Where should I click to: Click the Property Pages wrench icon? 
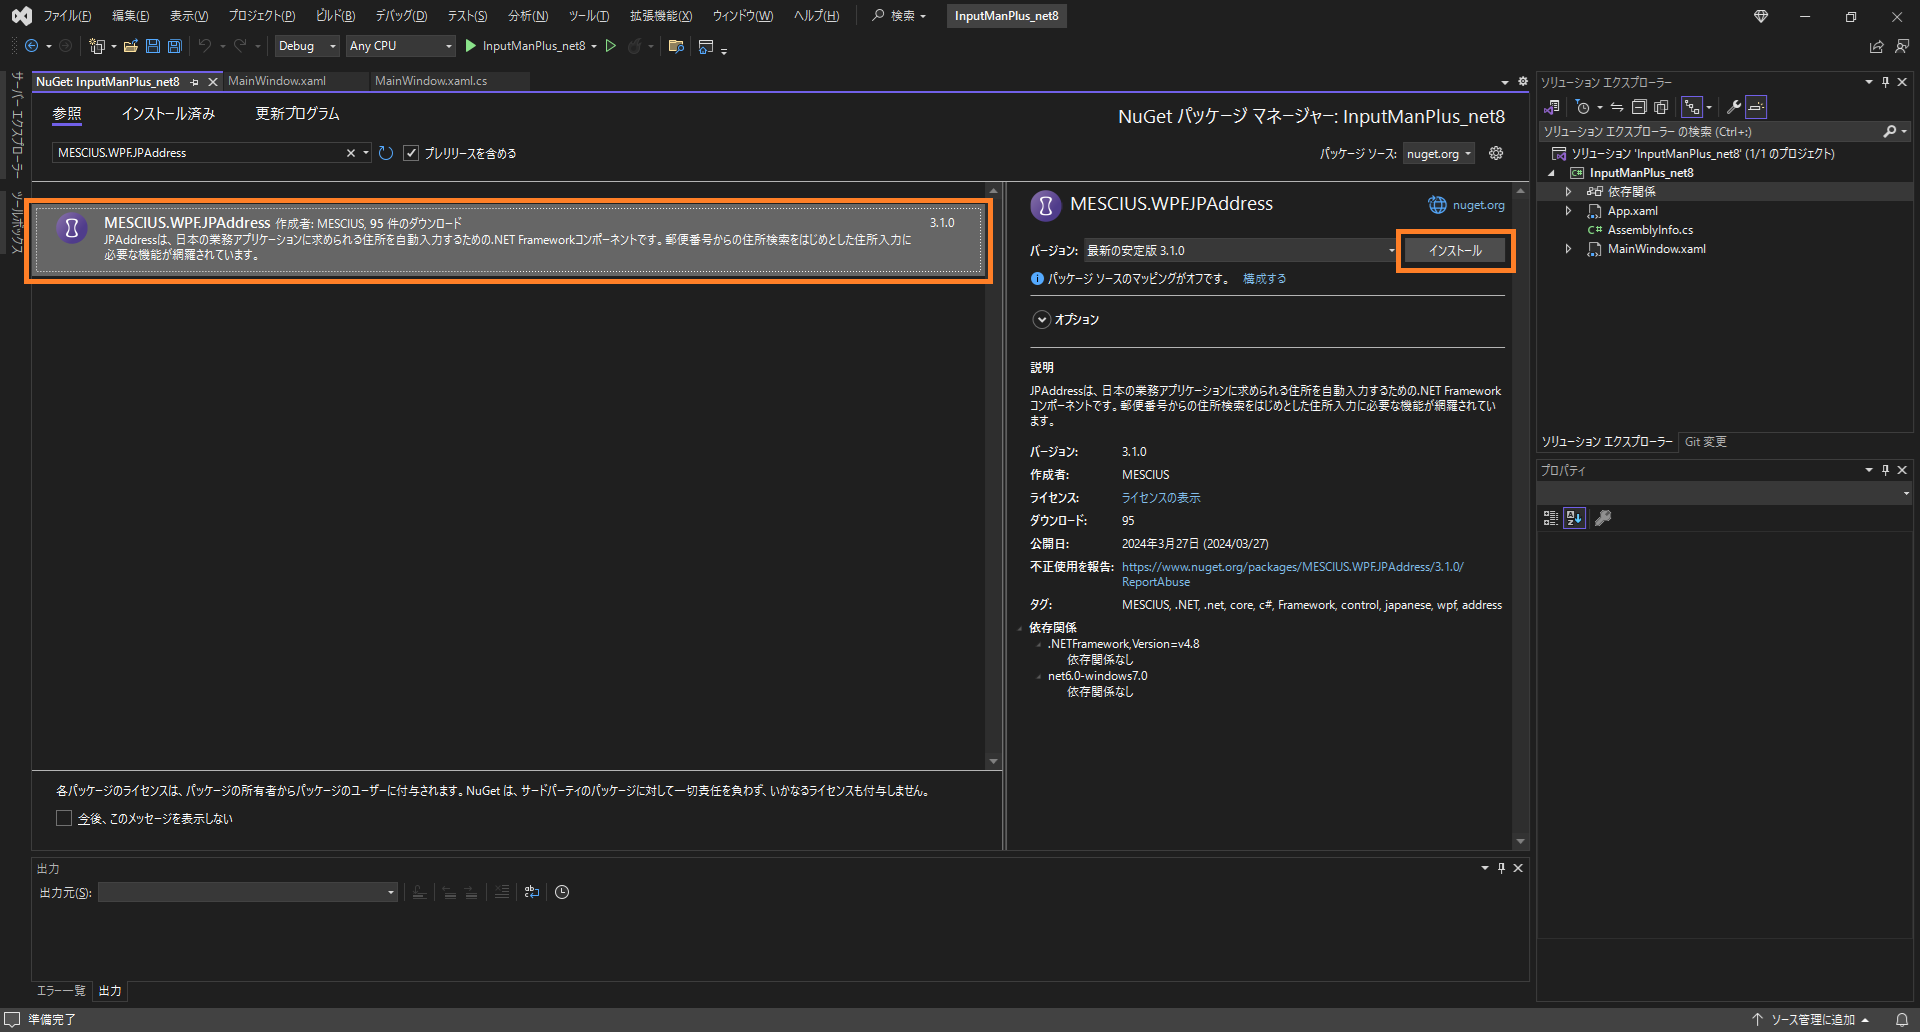[1603, 518]
